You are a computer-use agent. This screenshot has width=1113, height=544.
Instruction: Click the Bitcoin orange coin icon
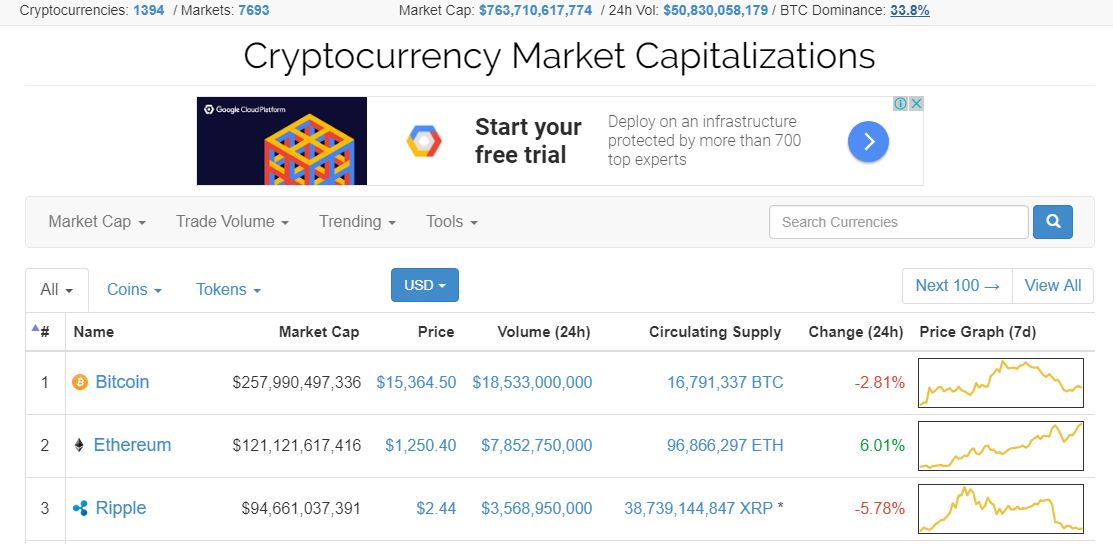(x=80, y=383)
